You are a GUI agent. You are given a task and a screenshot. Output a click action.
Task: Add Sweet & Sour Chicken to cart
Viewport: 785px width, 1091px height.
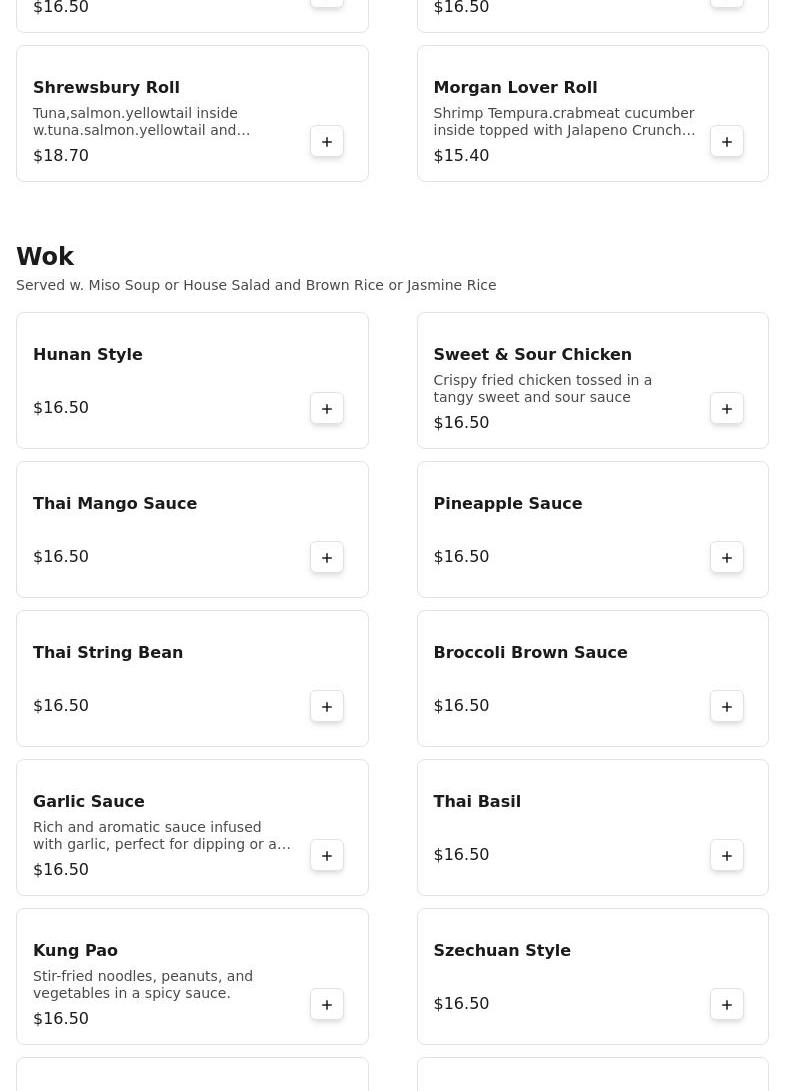(727, 409)
